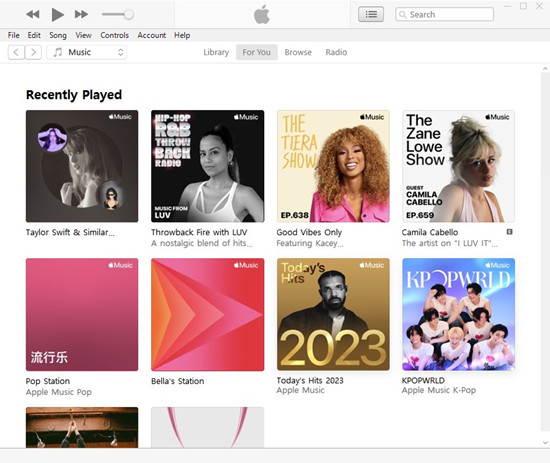Viewport: 550px width, 463px height.
Task: Click the rewind previous track button
Action: 33,14
